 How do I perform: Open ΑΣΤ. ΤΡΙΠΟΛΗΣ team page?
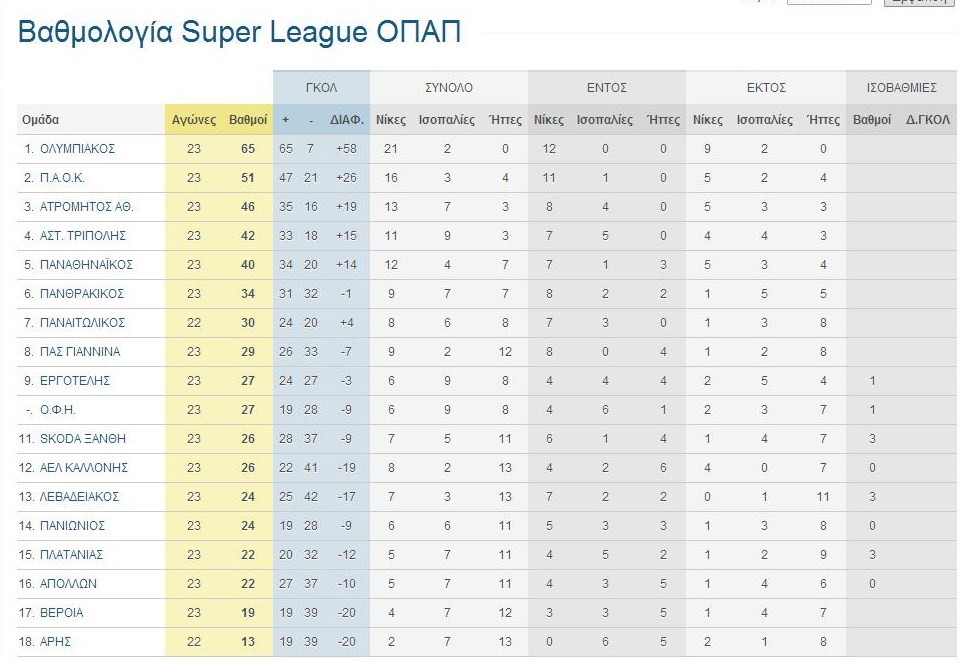[86, 236]
